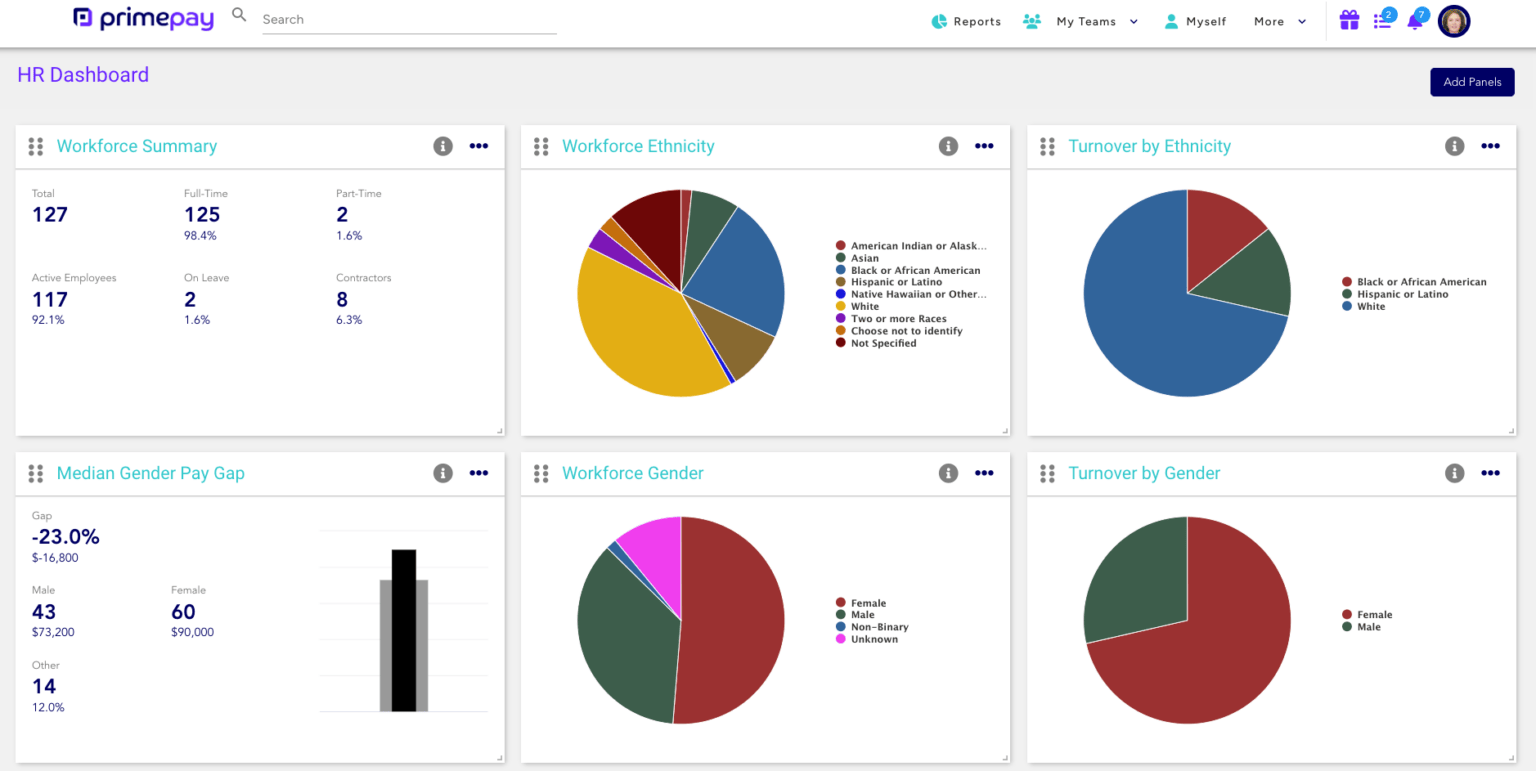Viewport: 1536px width, 771px height.
Task: Open three-dot options on Workforce Summary panel
Action: [x=479, y=146]
